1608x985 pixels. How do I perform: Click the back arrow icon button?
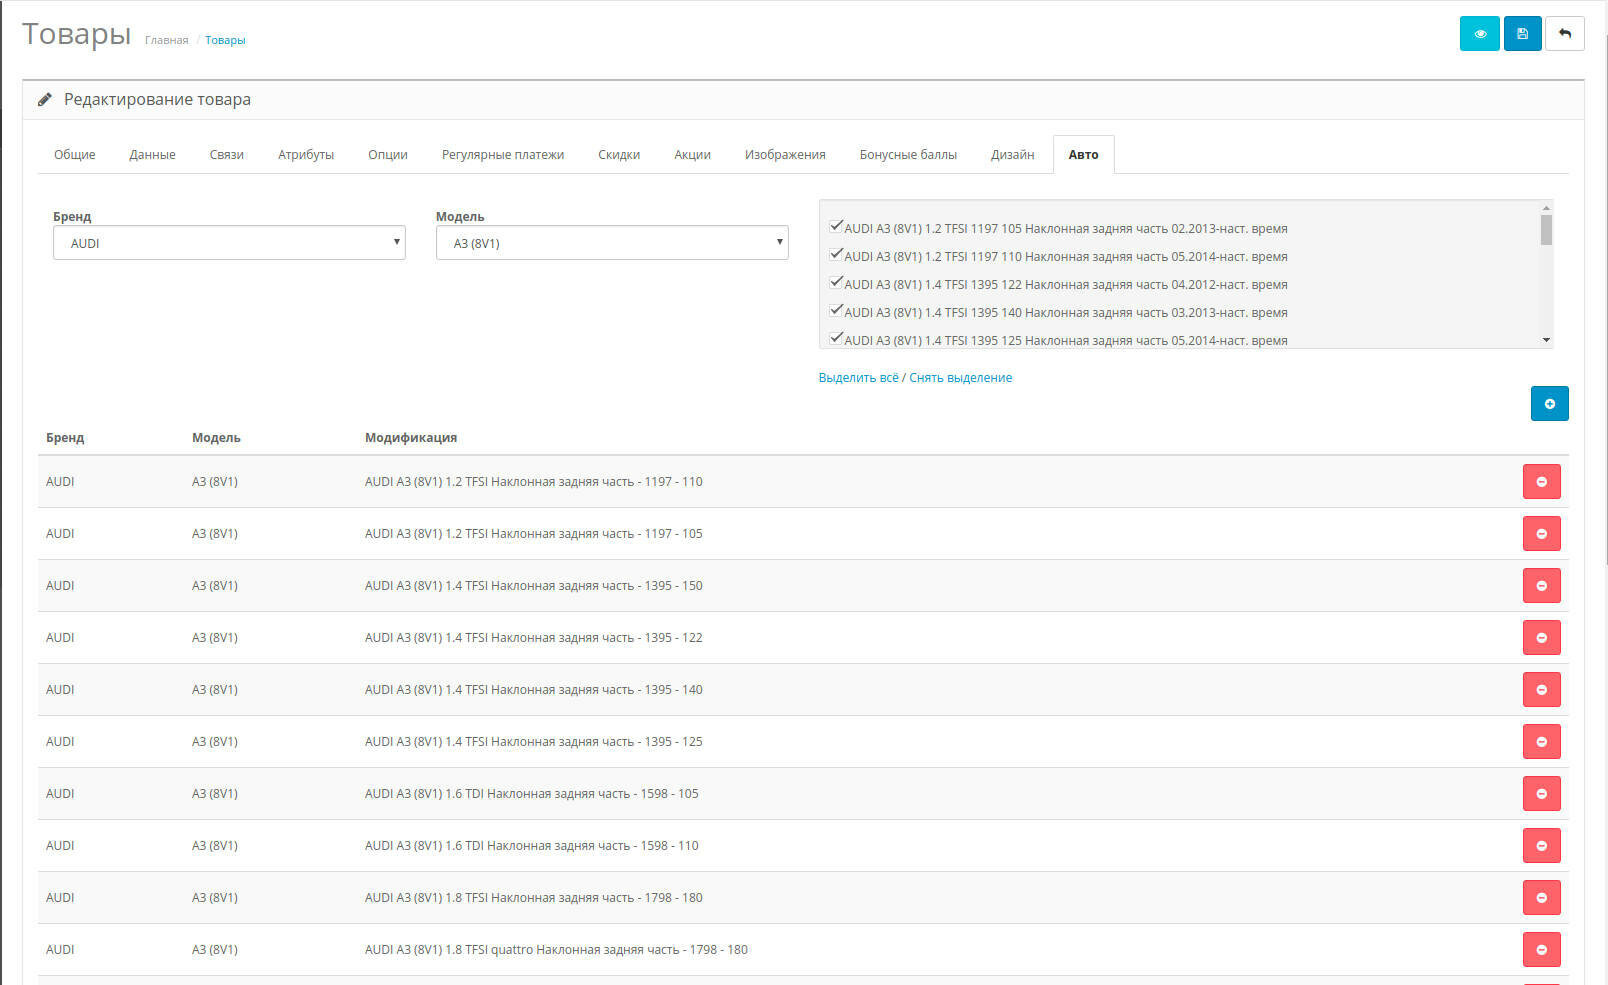[1564, 34]
